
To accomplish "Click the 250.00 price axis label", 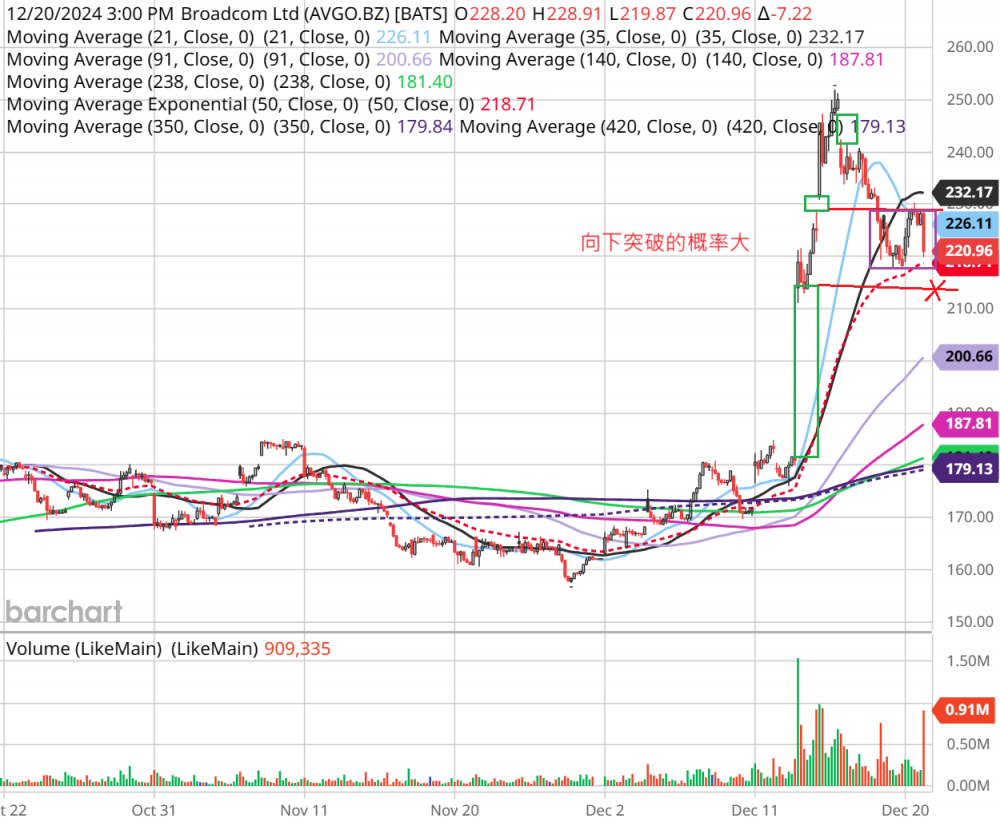I will tap(969, 100).
